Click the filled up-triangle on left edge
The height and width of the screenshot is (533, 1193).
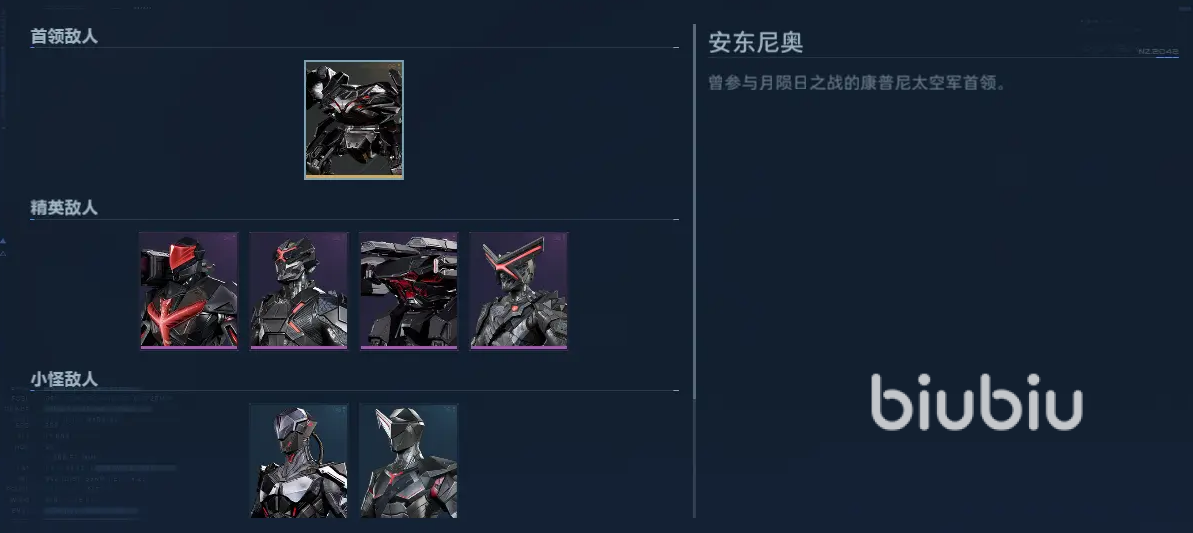tap(3, 240)
